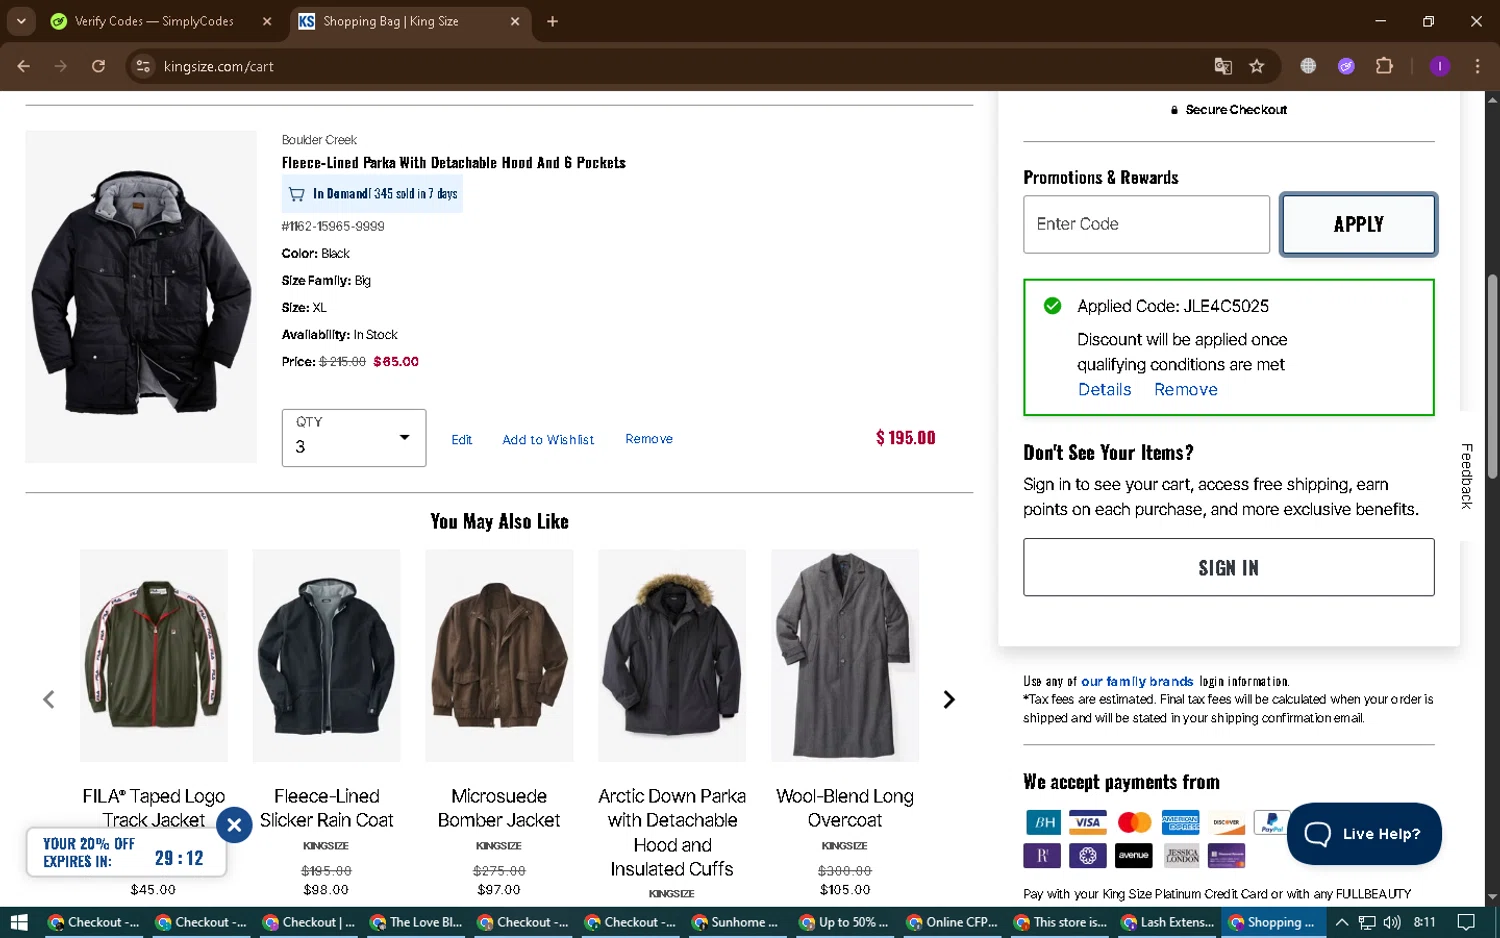
Task: Click the Enter Code input field
Action: point(1146,224)
